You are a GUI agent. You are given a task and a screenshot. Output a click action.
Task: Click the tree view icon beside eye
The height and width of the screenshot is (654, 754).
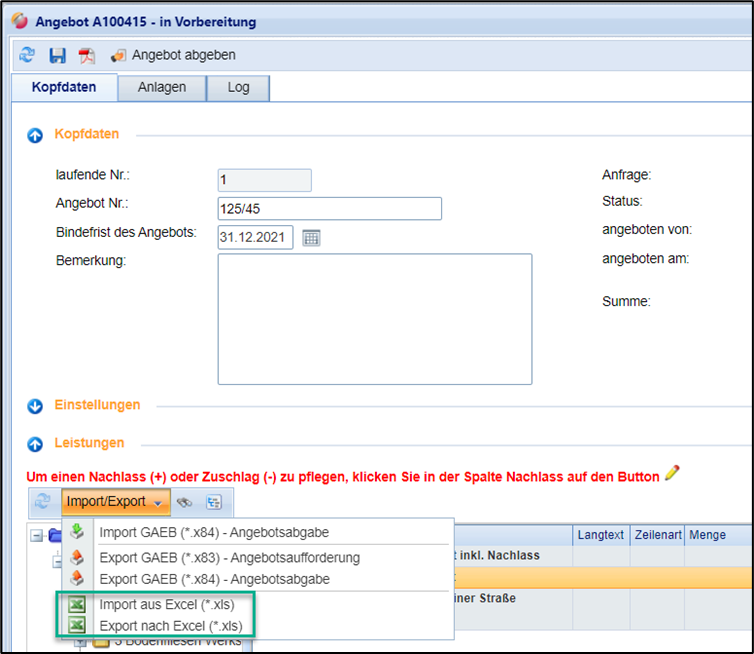coord(213,502)
